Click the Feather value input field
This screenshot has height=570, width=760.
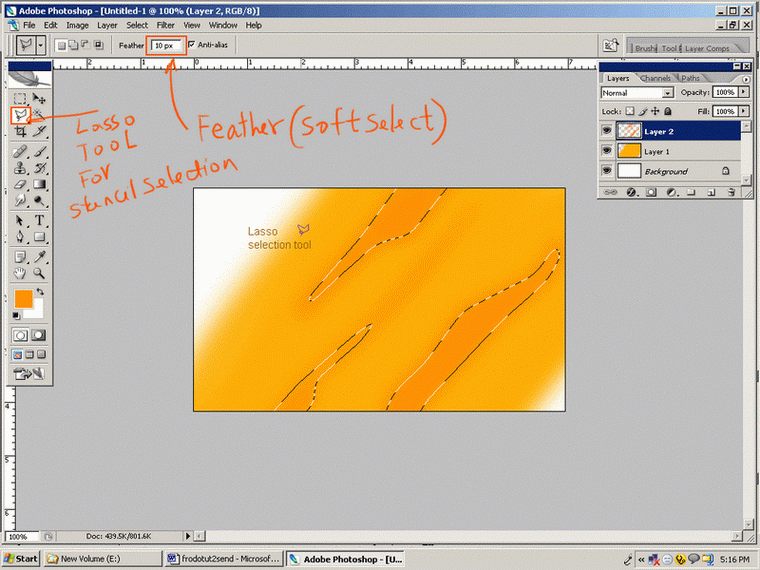(x=165, y=45)
